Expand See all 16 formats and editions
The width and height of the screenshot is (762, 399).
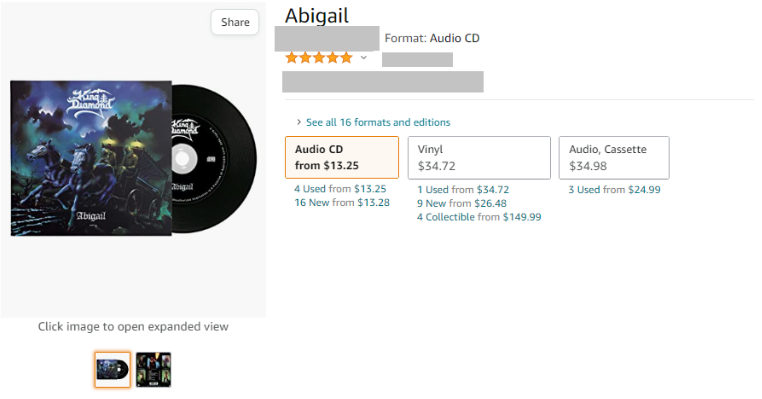[378, 122]
